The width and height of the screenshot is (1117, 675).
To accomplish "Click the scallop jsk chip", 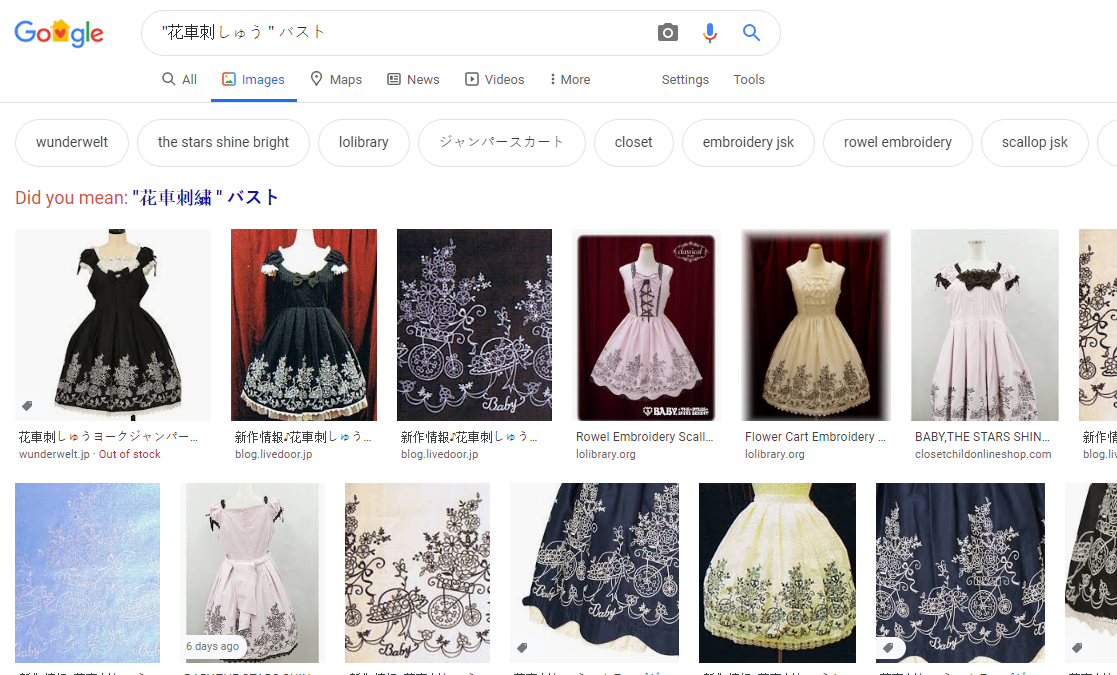I will pyautogui.click(x=1034, y=142).
